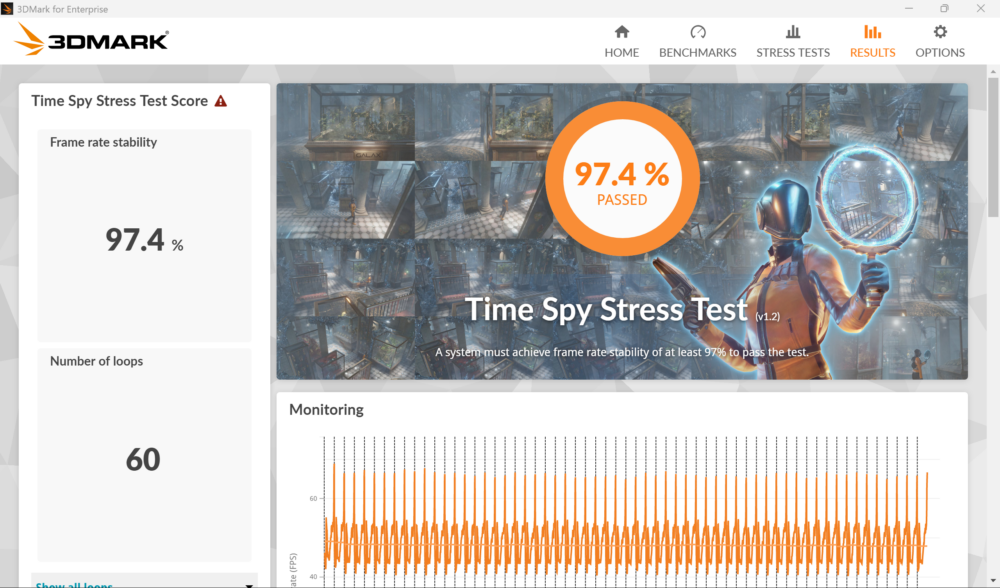The image size is (1000, 588).
Task: Click the (v1.2) version label
Action: pos(767,316)
